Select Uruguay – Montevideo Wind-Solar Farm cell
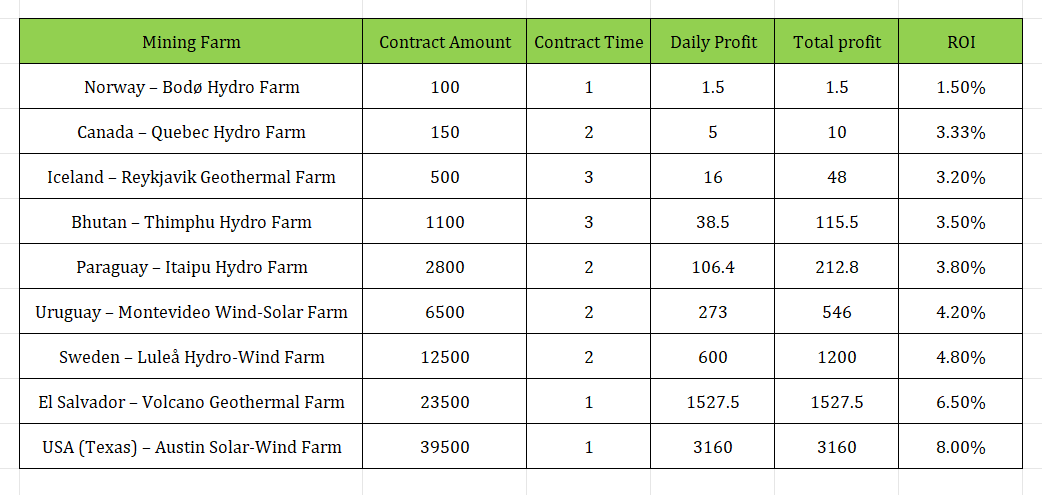The height and width of the screenshot is (495, 1042). coord(191,312)
